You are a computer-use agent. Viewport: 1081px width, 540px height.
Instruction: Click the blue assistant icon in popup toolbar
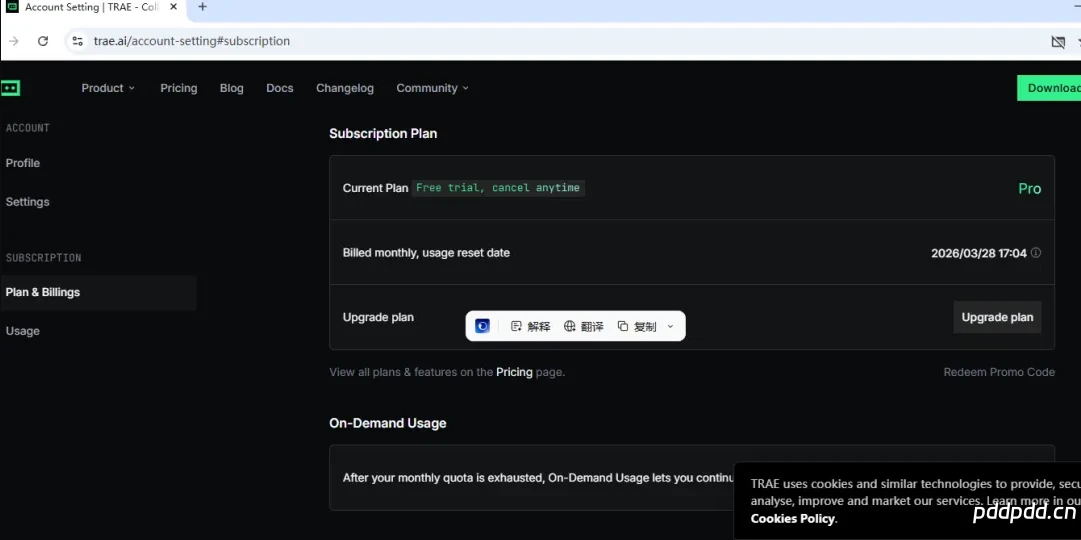click(482, 326)
